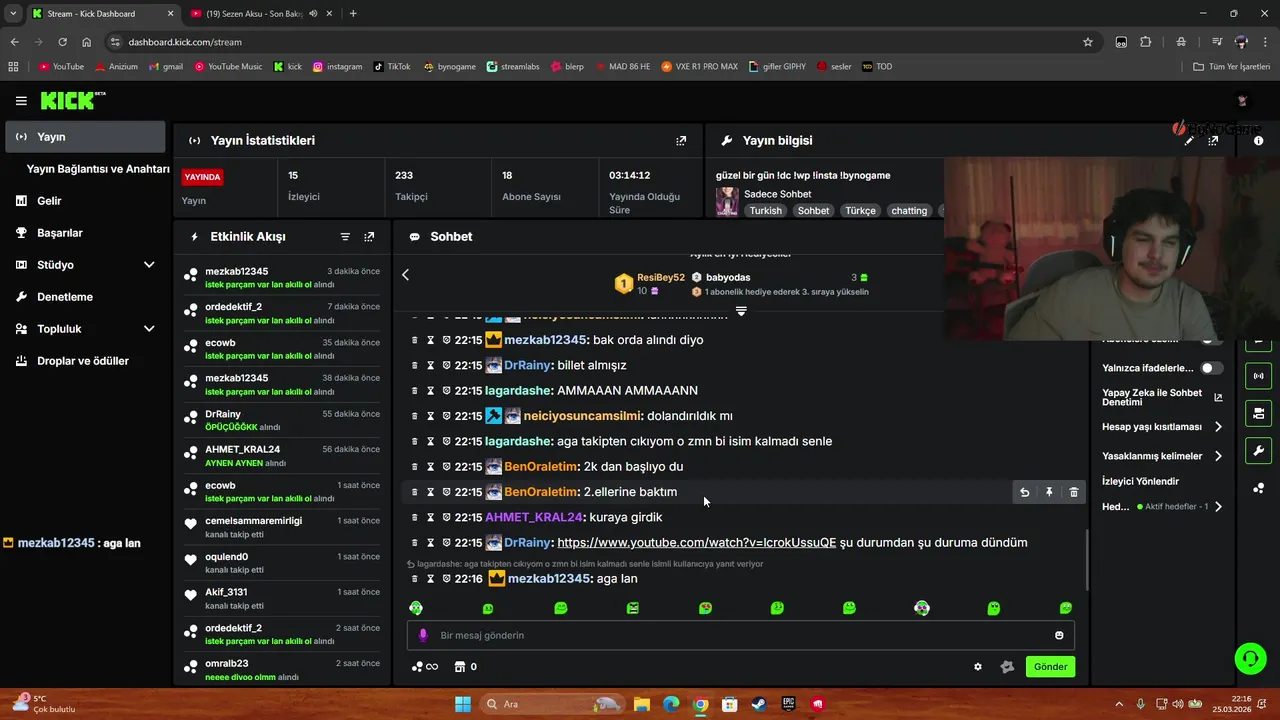Click the ResiBey52 username in leaderboard
This screenshot has width=1280, height=720.
click(661, 278)
